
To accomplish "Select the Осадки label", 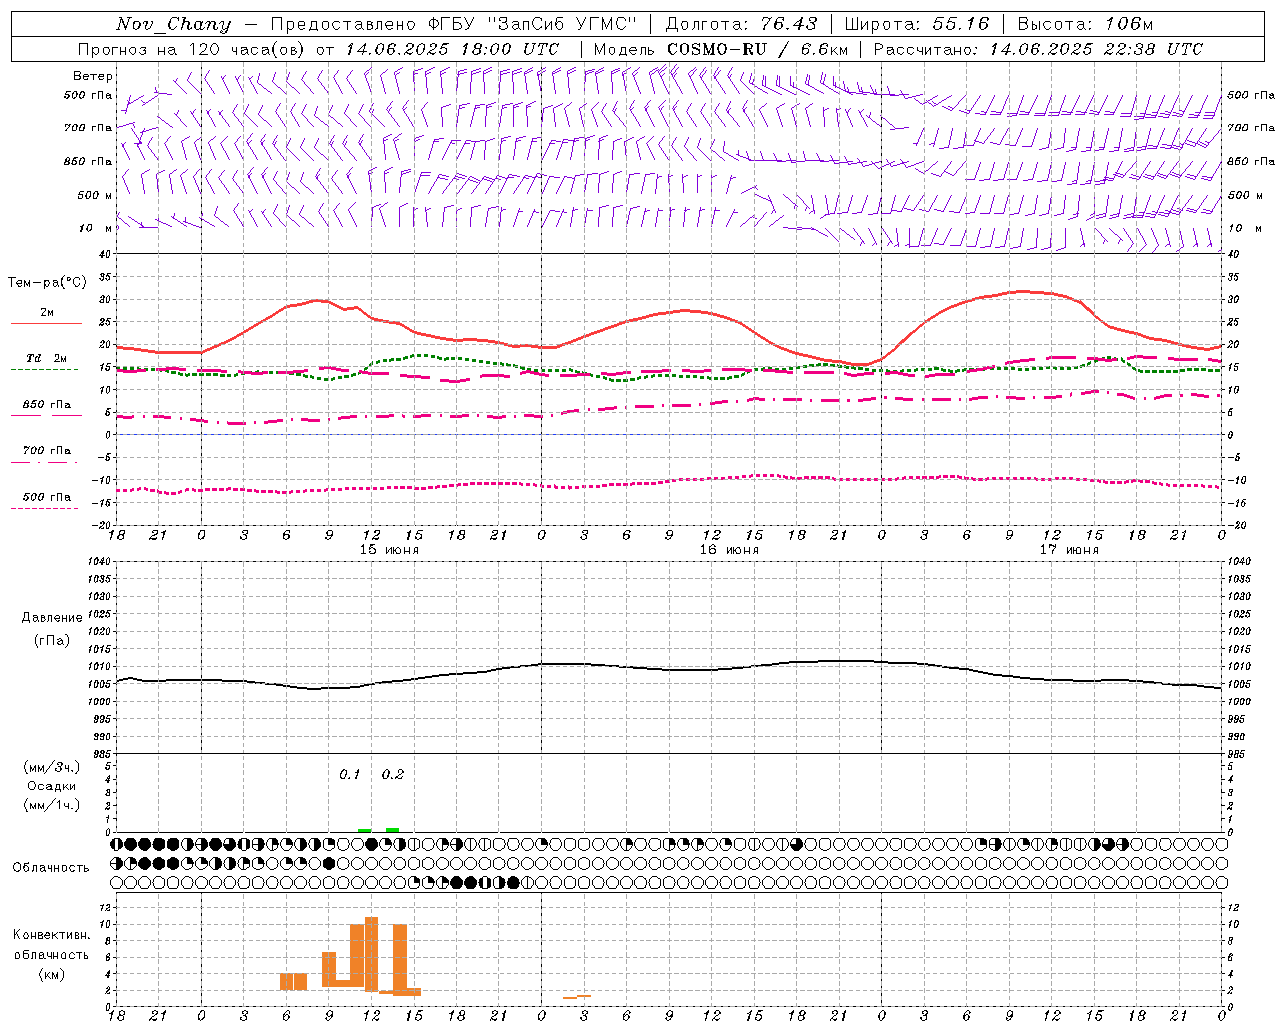I will tap(52, 786).
